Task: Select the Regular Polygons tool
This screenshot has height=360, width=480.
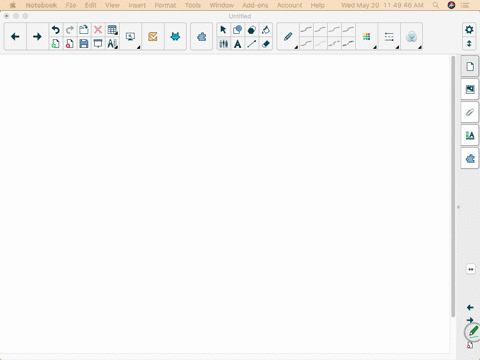Action: [x=251, y=30]
